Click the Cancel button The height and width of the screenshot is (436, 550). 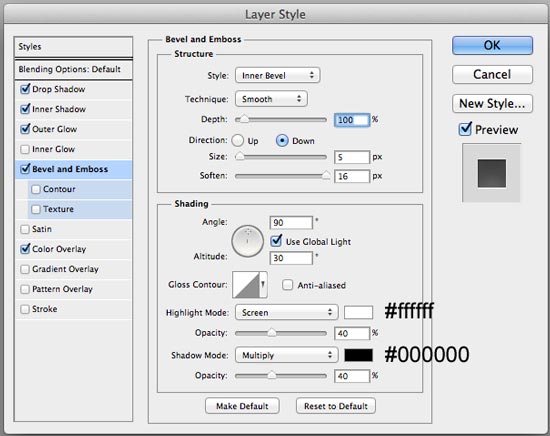[x=492, y=74]
